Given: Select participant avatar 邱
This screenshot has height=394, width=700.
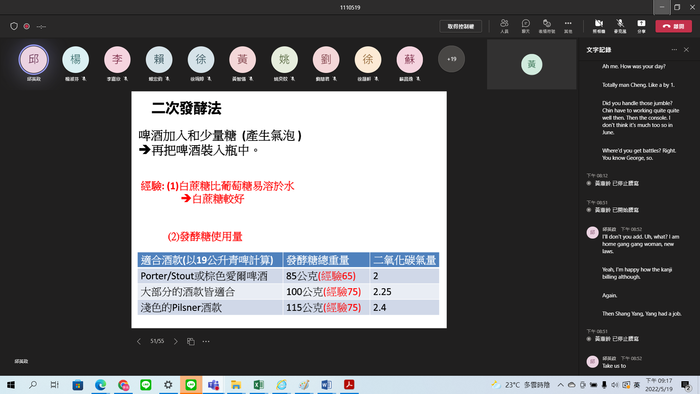Looking at the screenshot, I should 33,59.
